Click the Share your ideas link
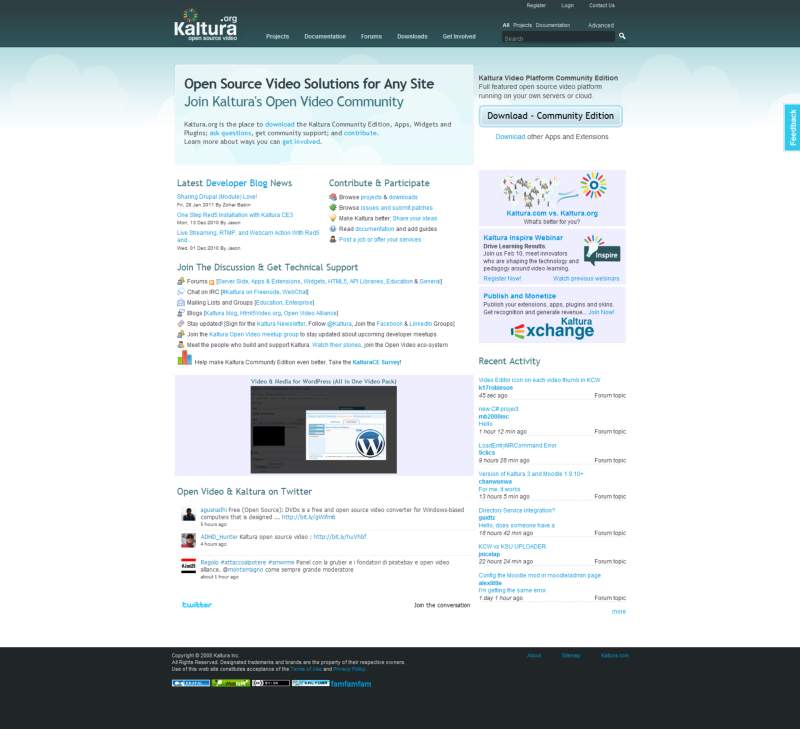The height and width of the screenshot is (729, 800). (415, 218)
